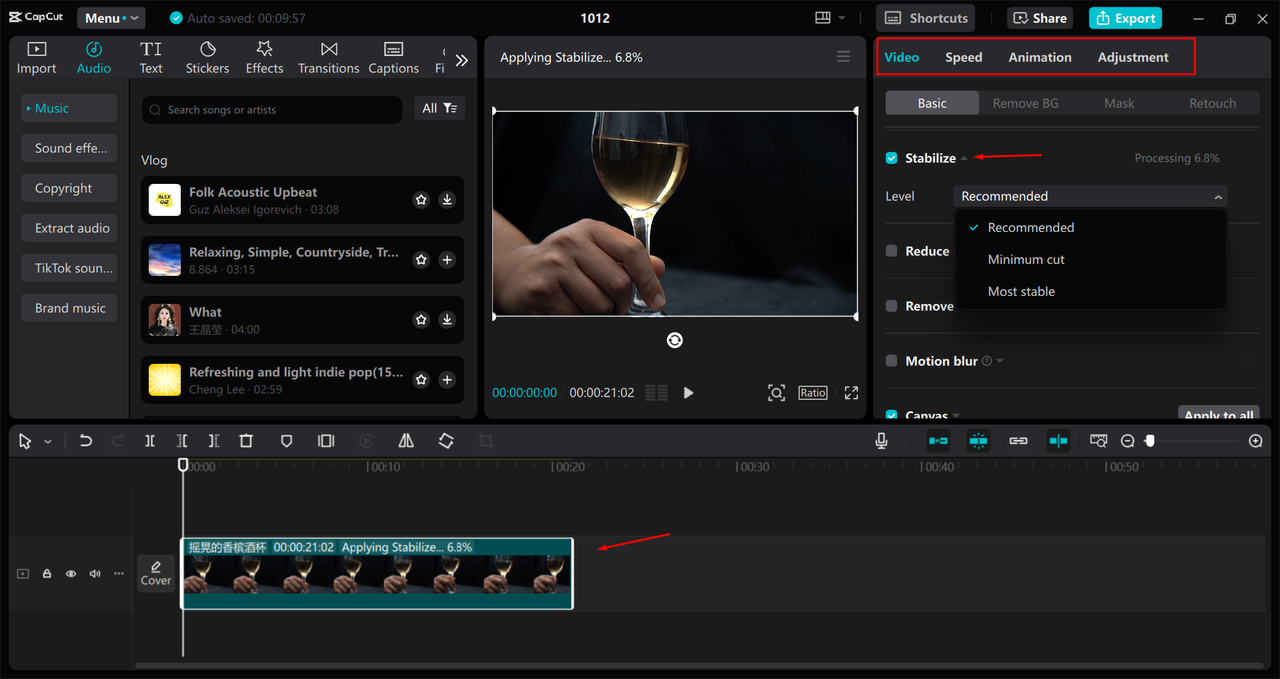Hide the track with eye icon

click(x=71, y=574)
